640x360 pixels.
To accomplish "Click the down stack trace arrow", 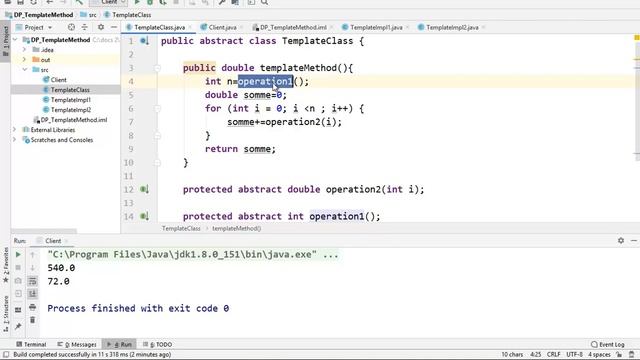I will tap(33, 267).
